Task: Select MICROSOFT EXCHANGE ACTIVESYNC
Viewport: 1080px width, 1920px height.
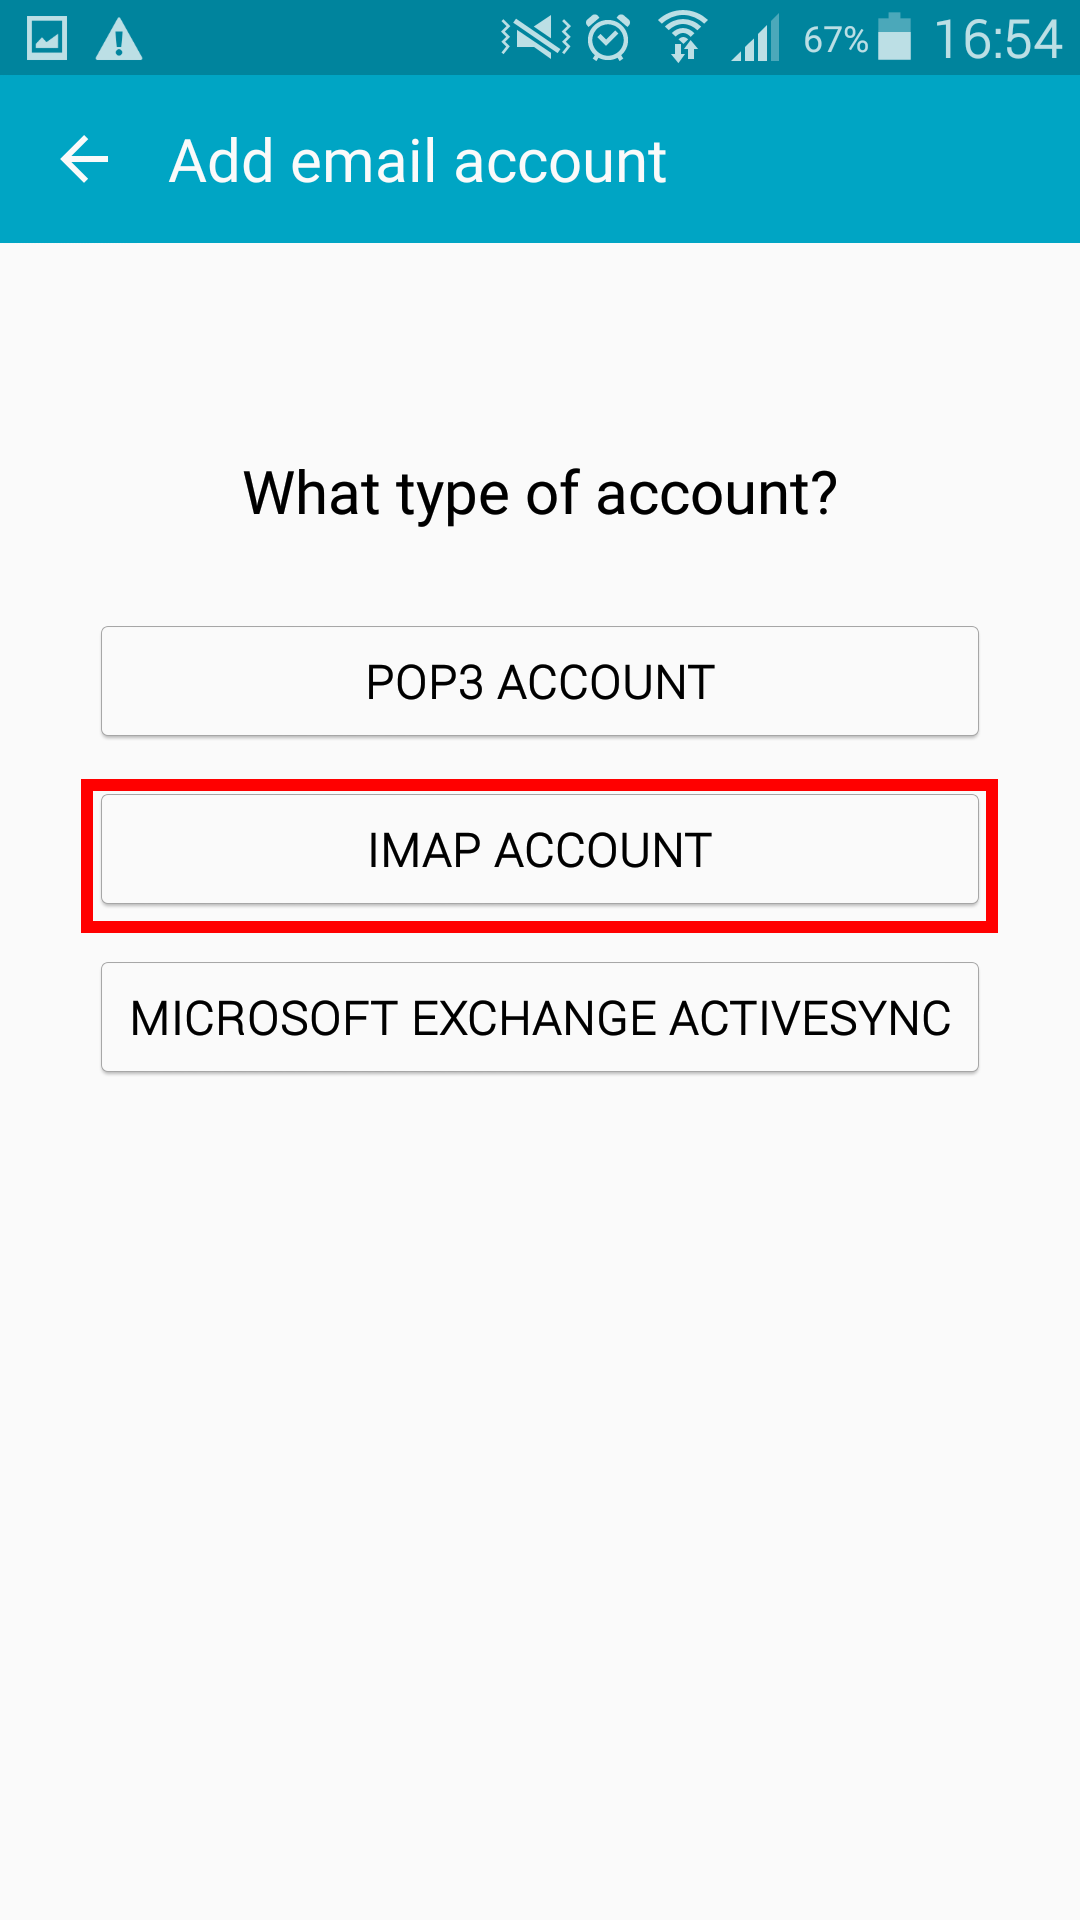Action: [540, 1017]
